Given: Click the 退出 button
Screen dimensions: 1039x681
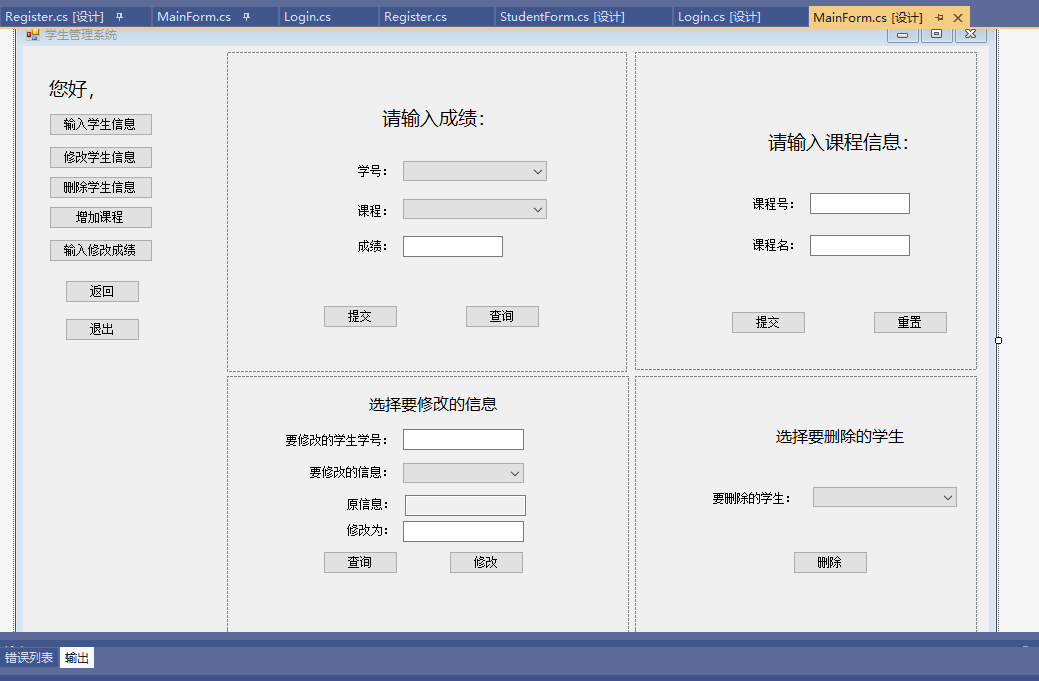Looking at the screenshot, I should (102, 329).
